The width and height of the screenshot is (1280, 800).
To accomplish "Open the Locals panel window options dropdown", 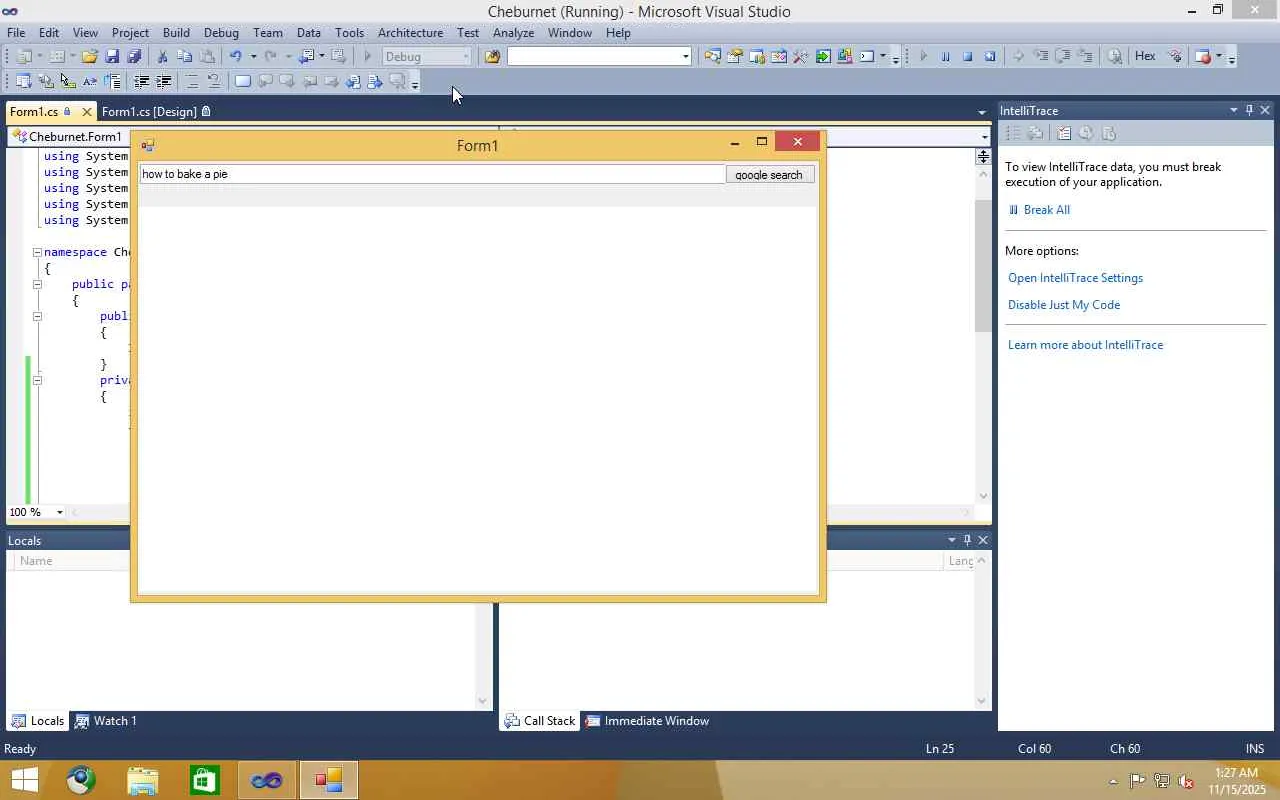I will [x=951, y=540].
